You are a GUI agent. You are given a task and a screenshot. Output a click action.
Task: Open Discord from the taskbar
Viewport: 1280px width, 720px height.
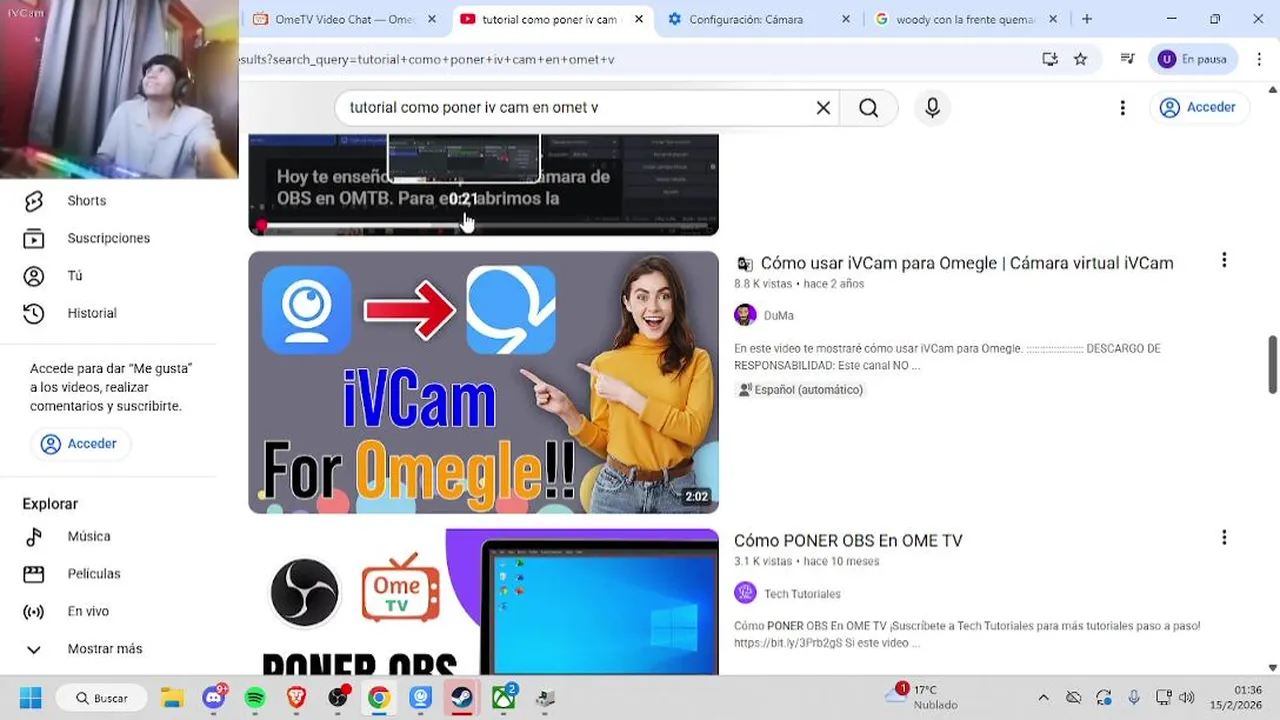pyautogui.click(x=213, y=698)
